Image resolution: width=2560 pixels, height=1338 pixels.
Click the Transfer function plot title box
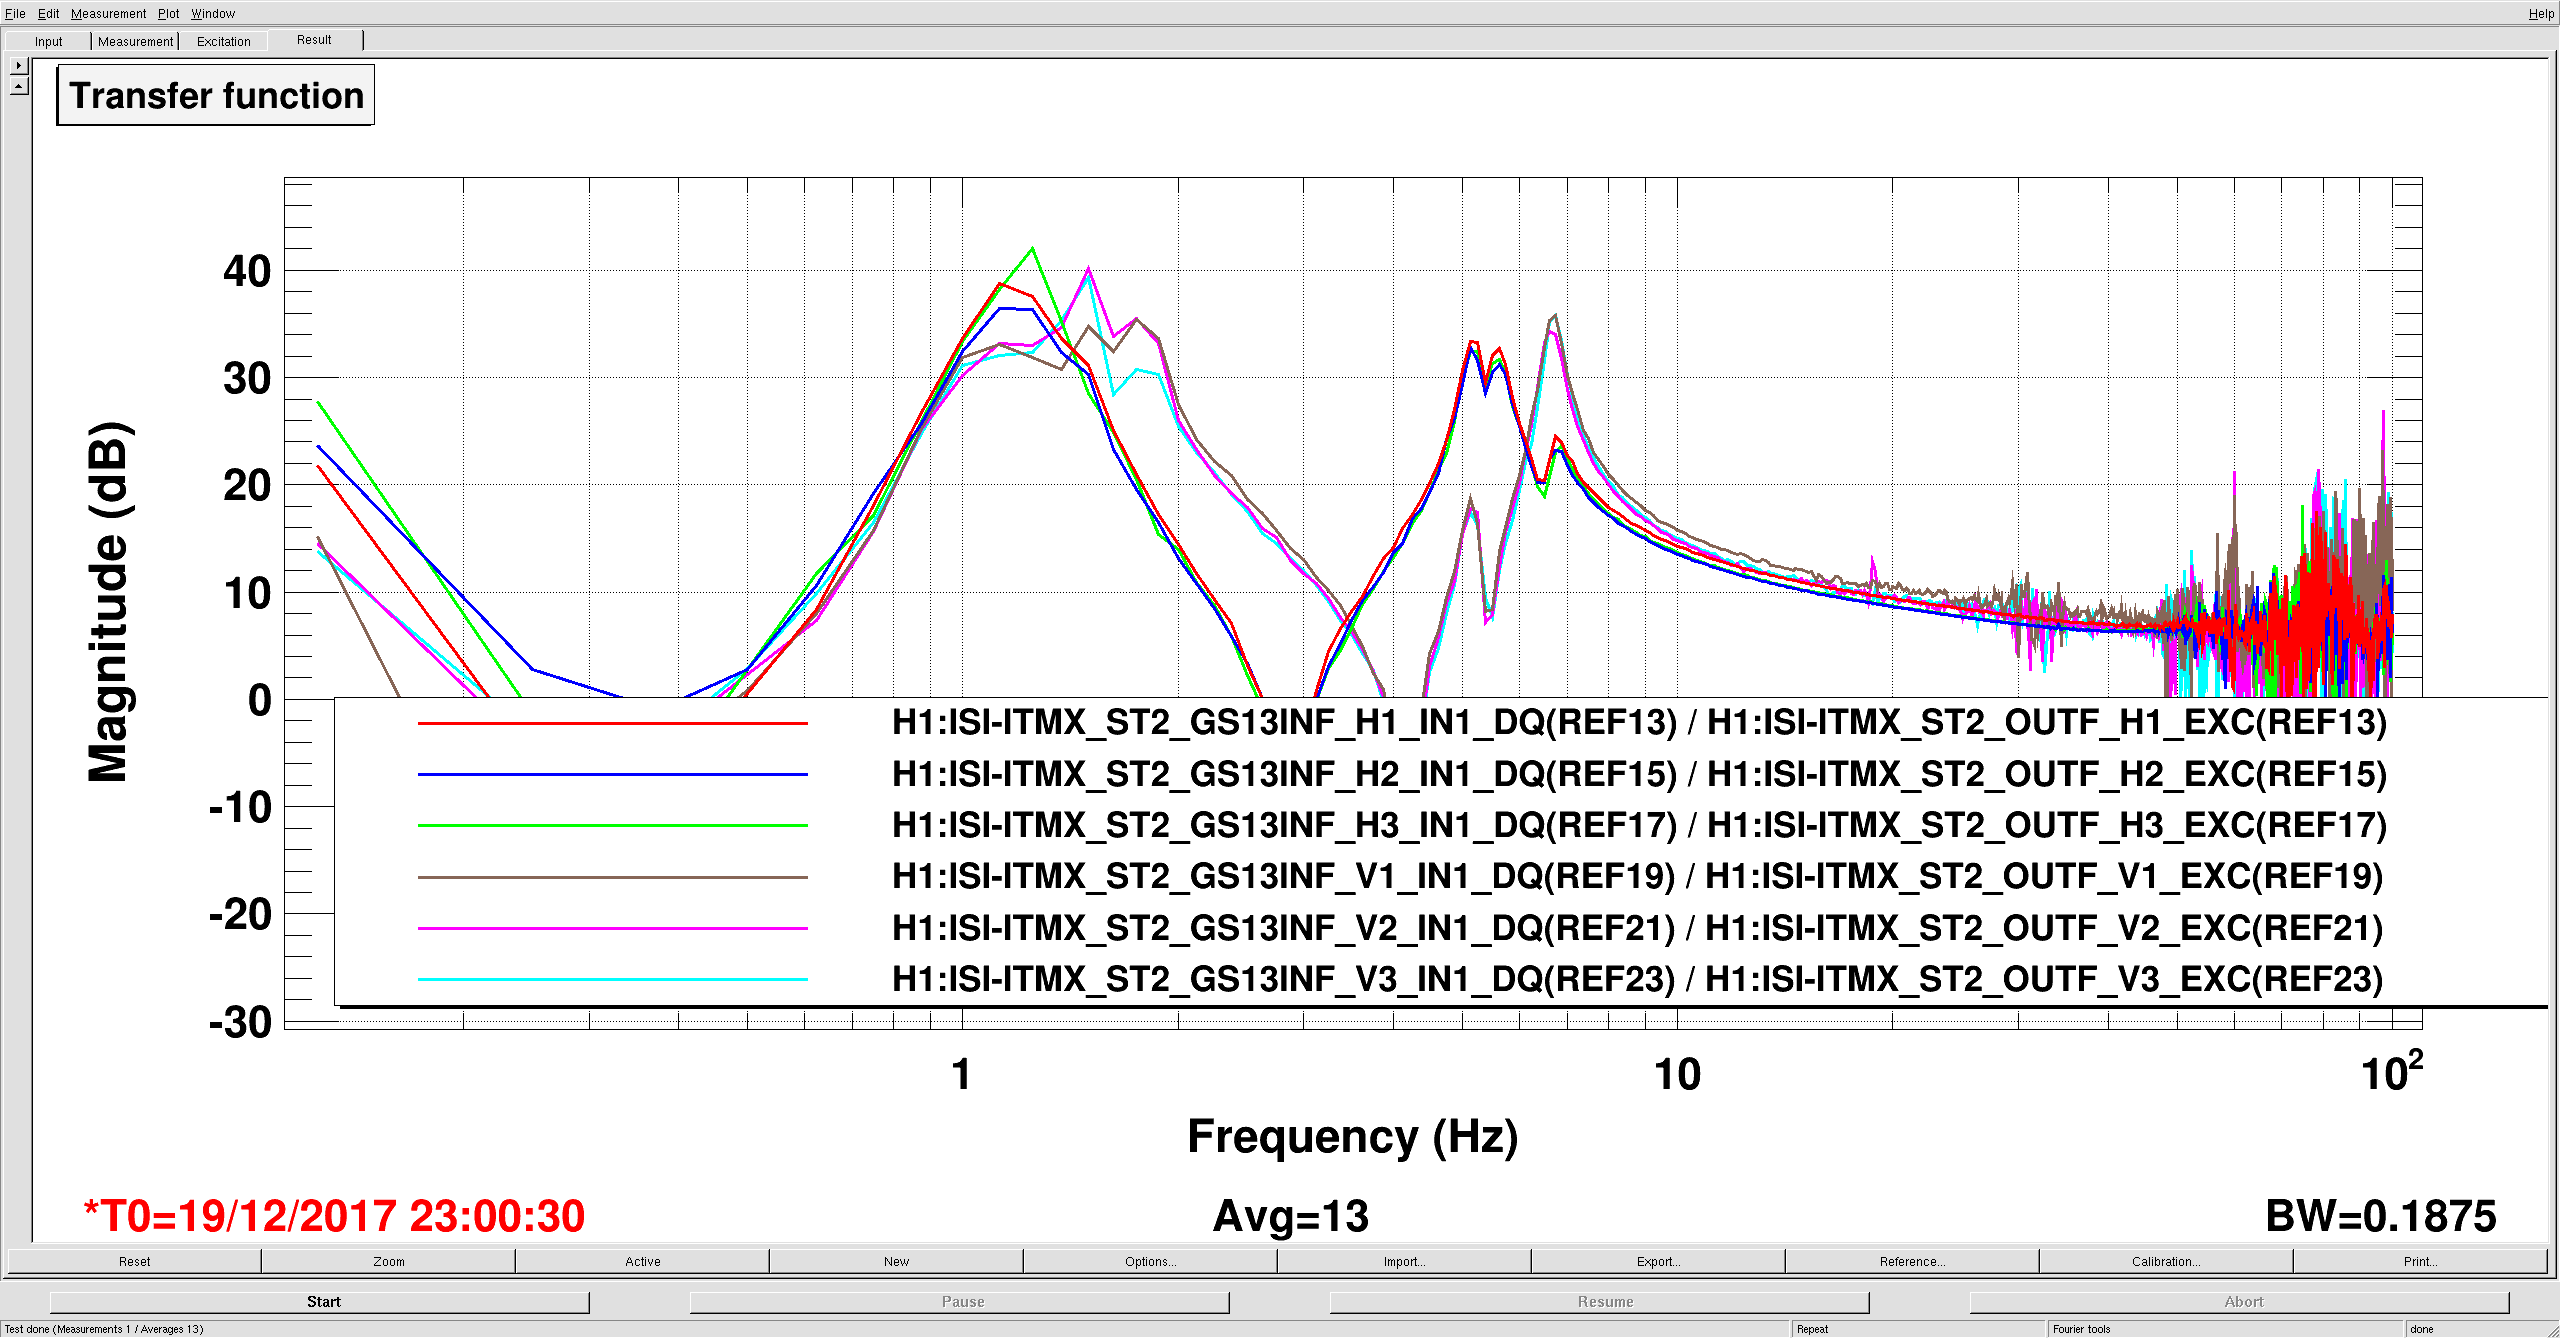coord(216,96)
